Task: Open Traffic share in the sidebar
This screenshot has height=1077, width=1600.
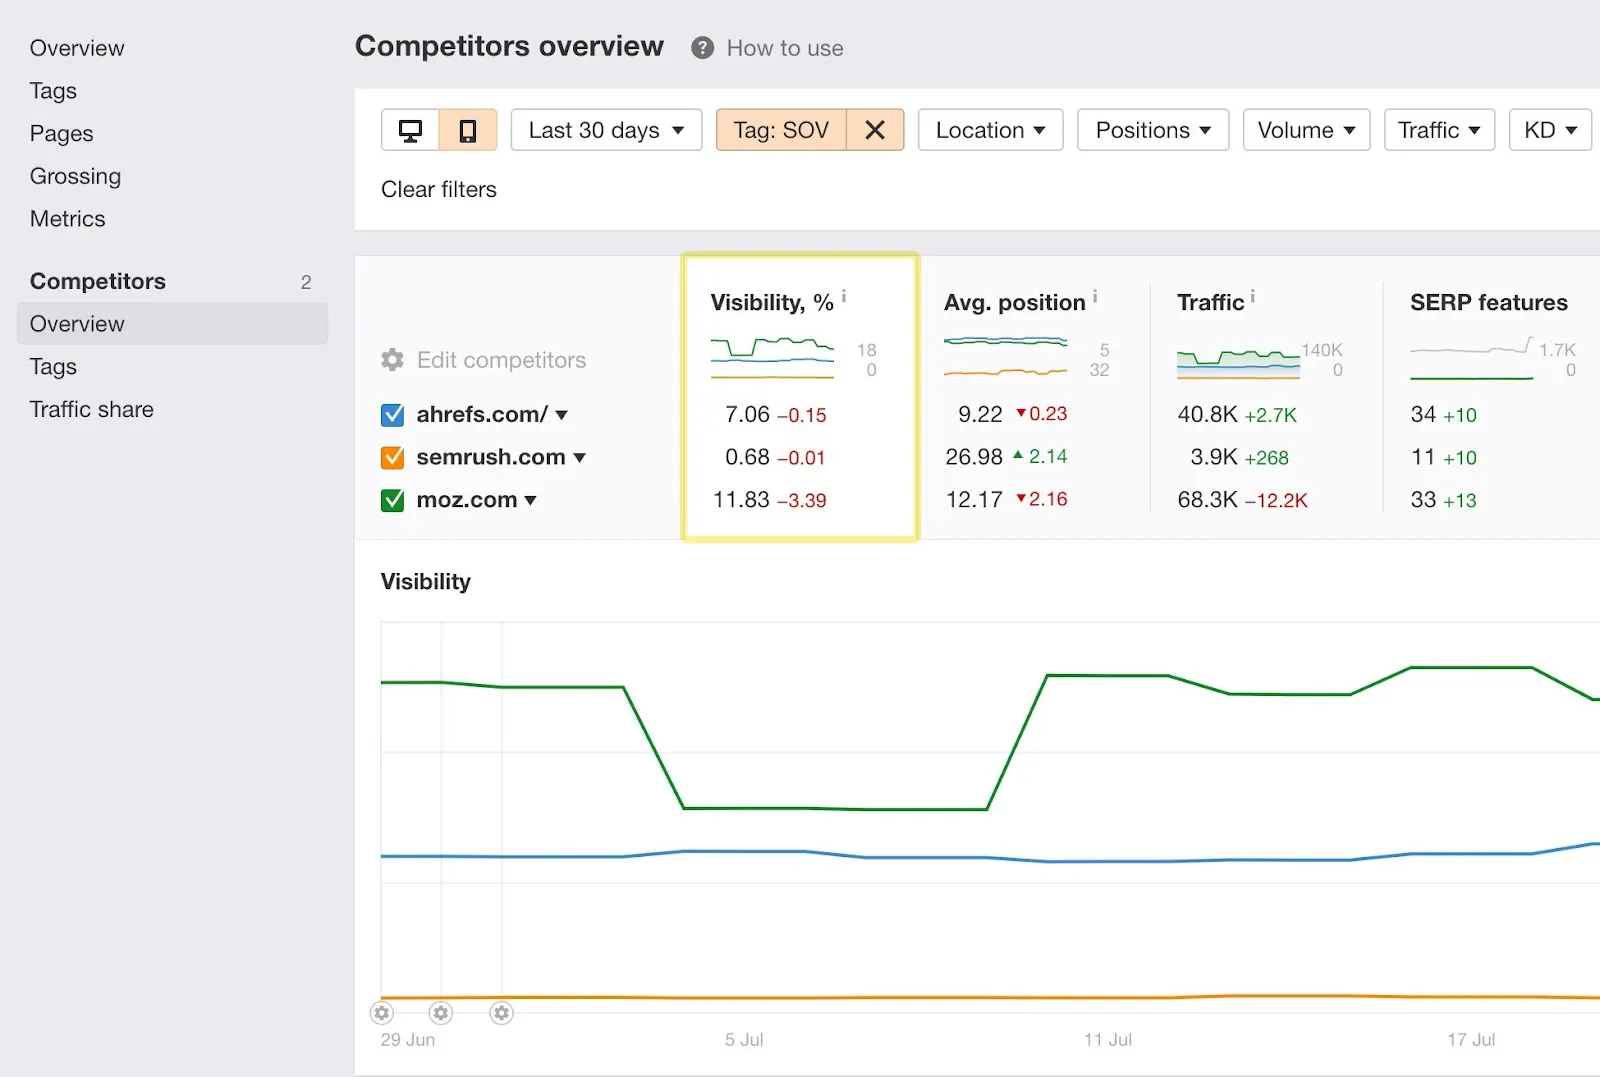Action: (91, 409)
